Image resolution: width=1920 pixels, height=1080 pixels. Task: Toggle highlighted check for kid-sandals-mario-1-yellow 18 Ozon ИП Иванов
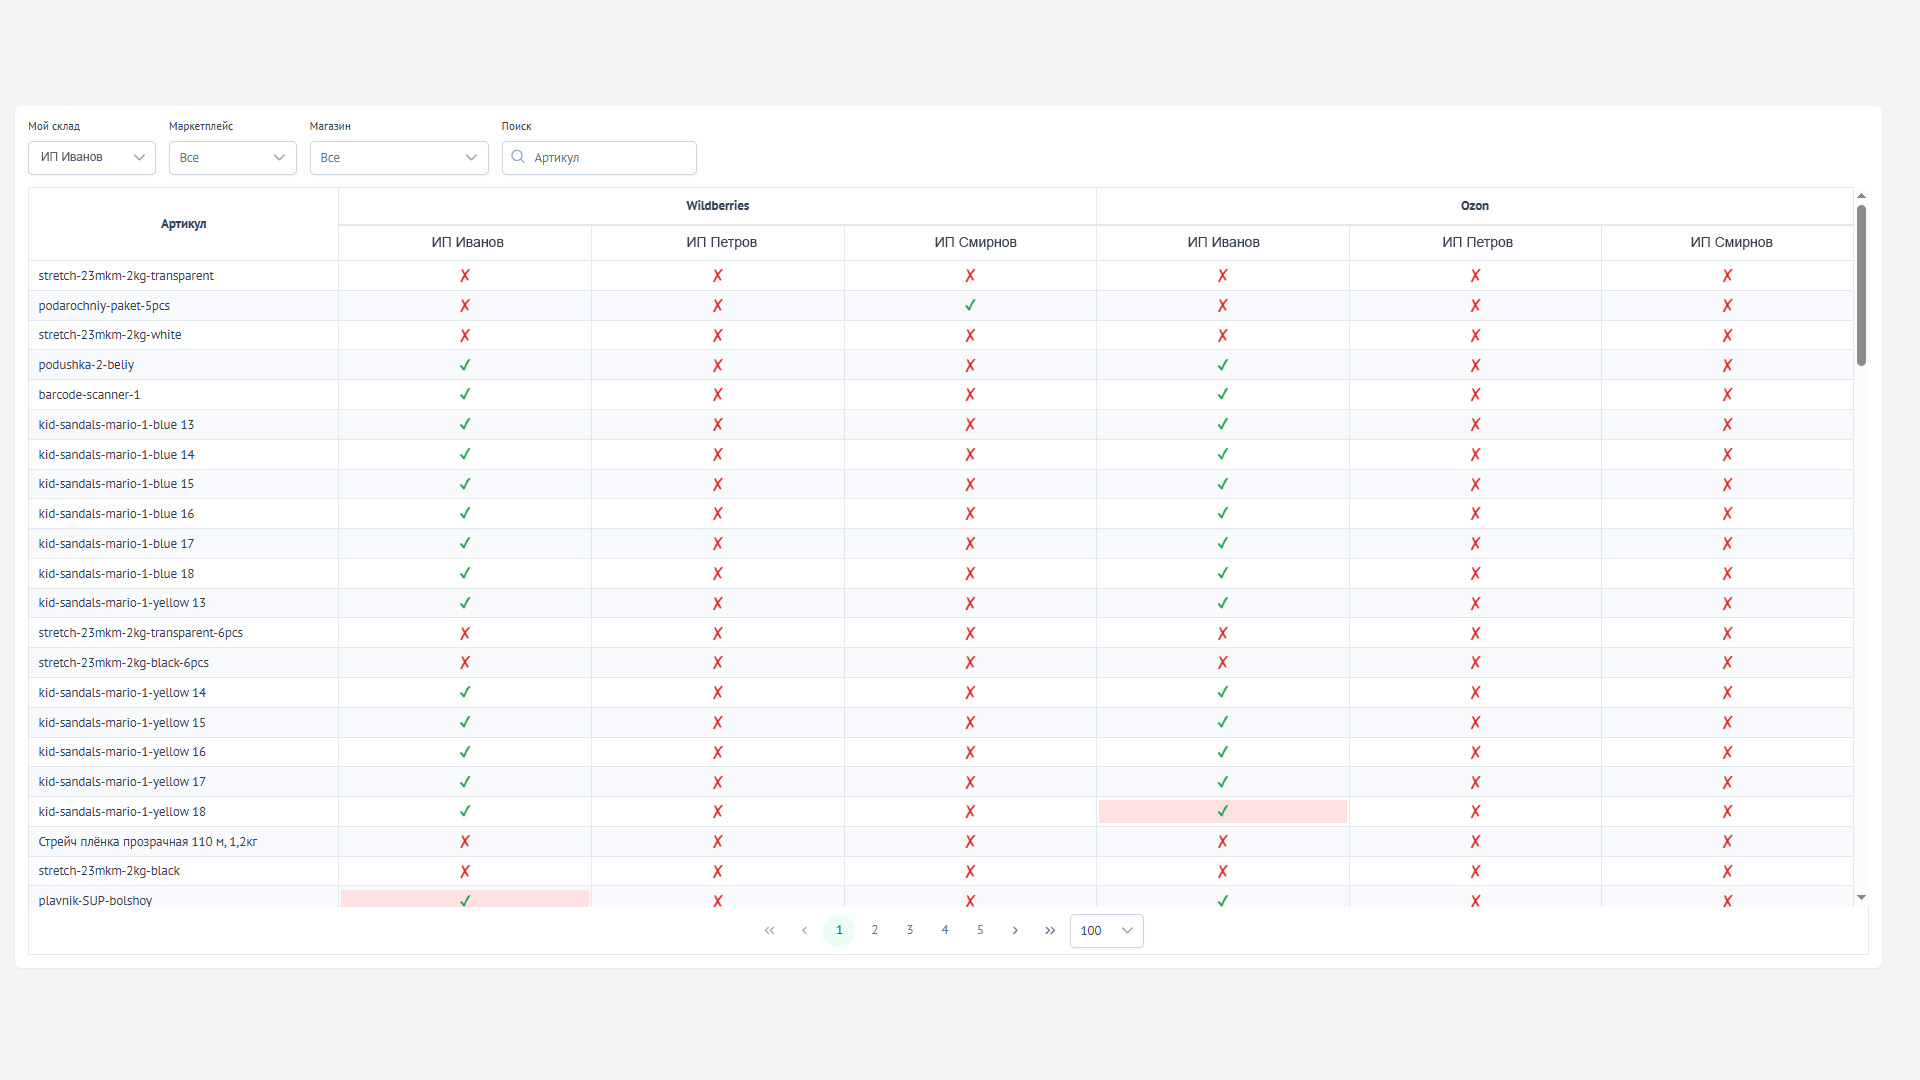[1222, 812]
